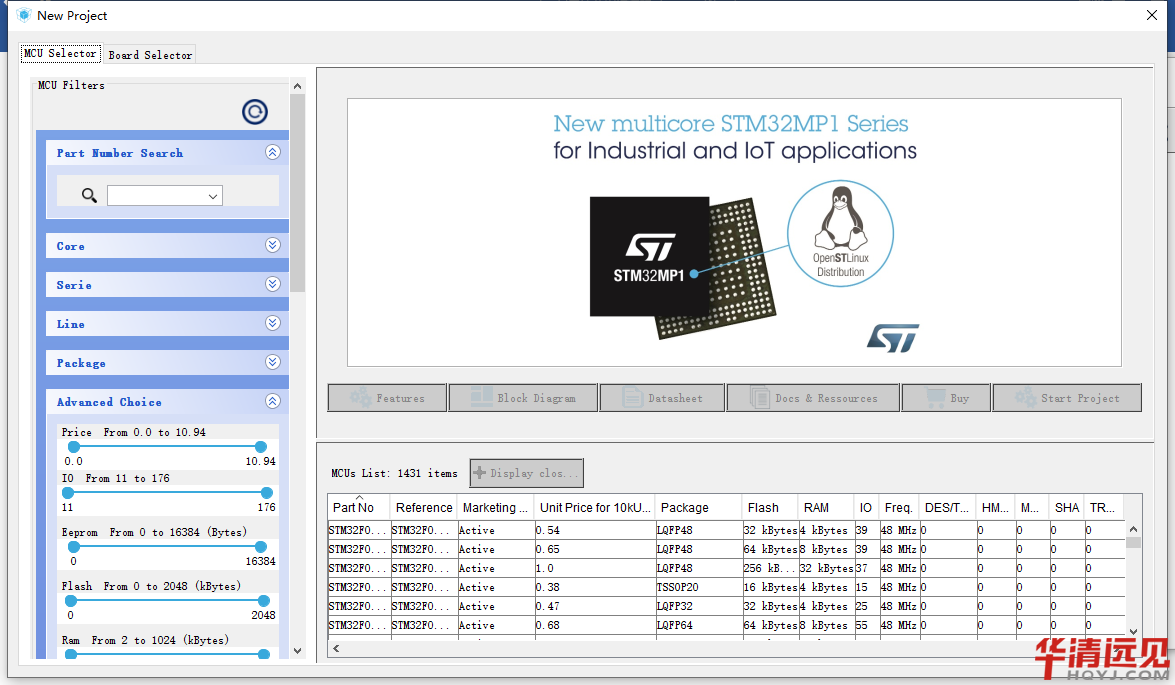Viewport: 1175px width, 685px height.
Task: Open Docs & Ressources
Action: pos(813,398)
